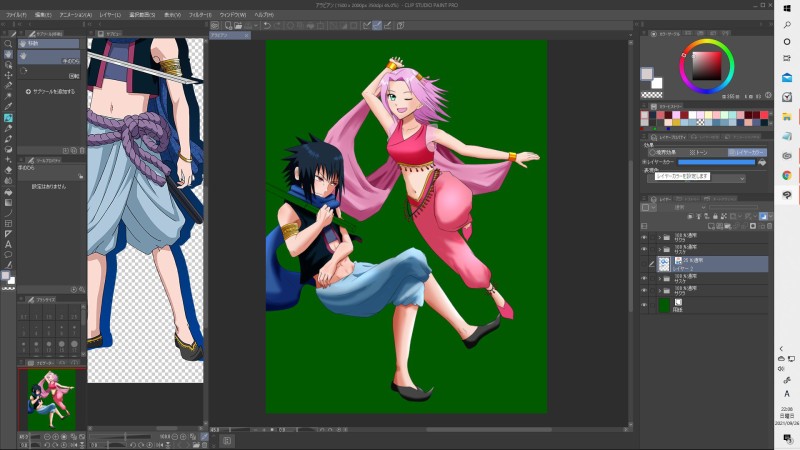
Task: Toggle Lock layer icon in Layer panel
Action: pos(715,216)
